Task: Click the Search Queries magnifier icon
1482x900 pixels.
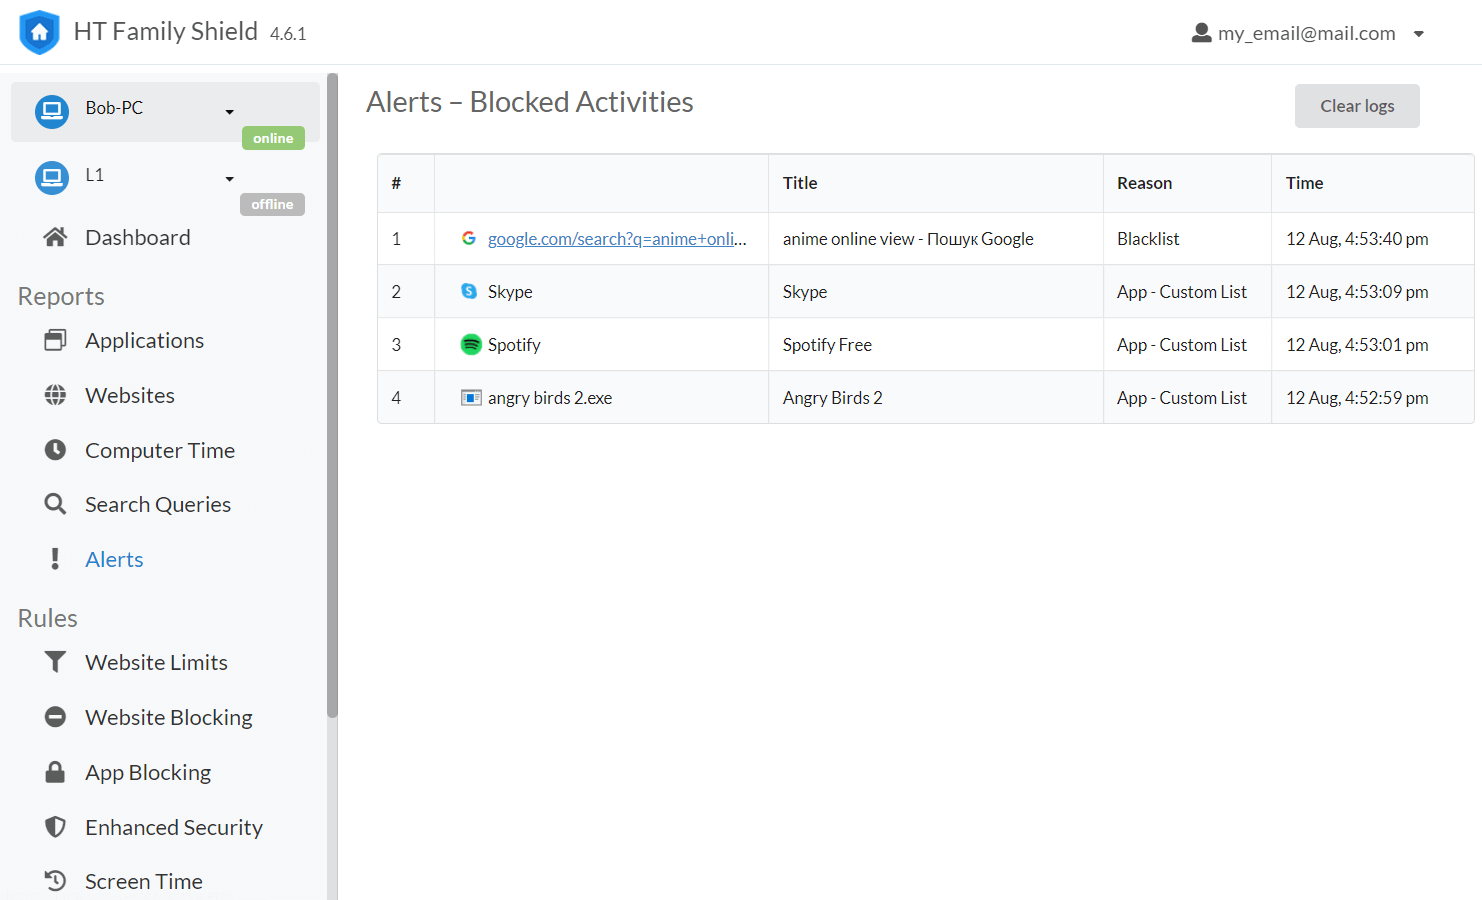Action: (55, 504)
